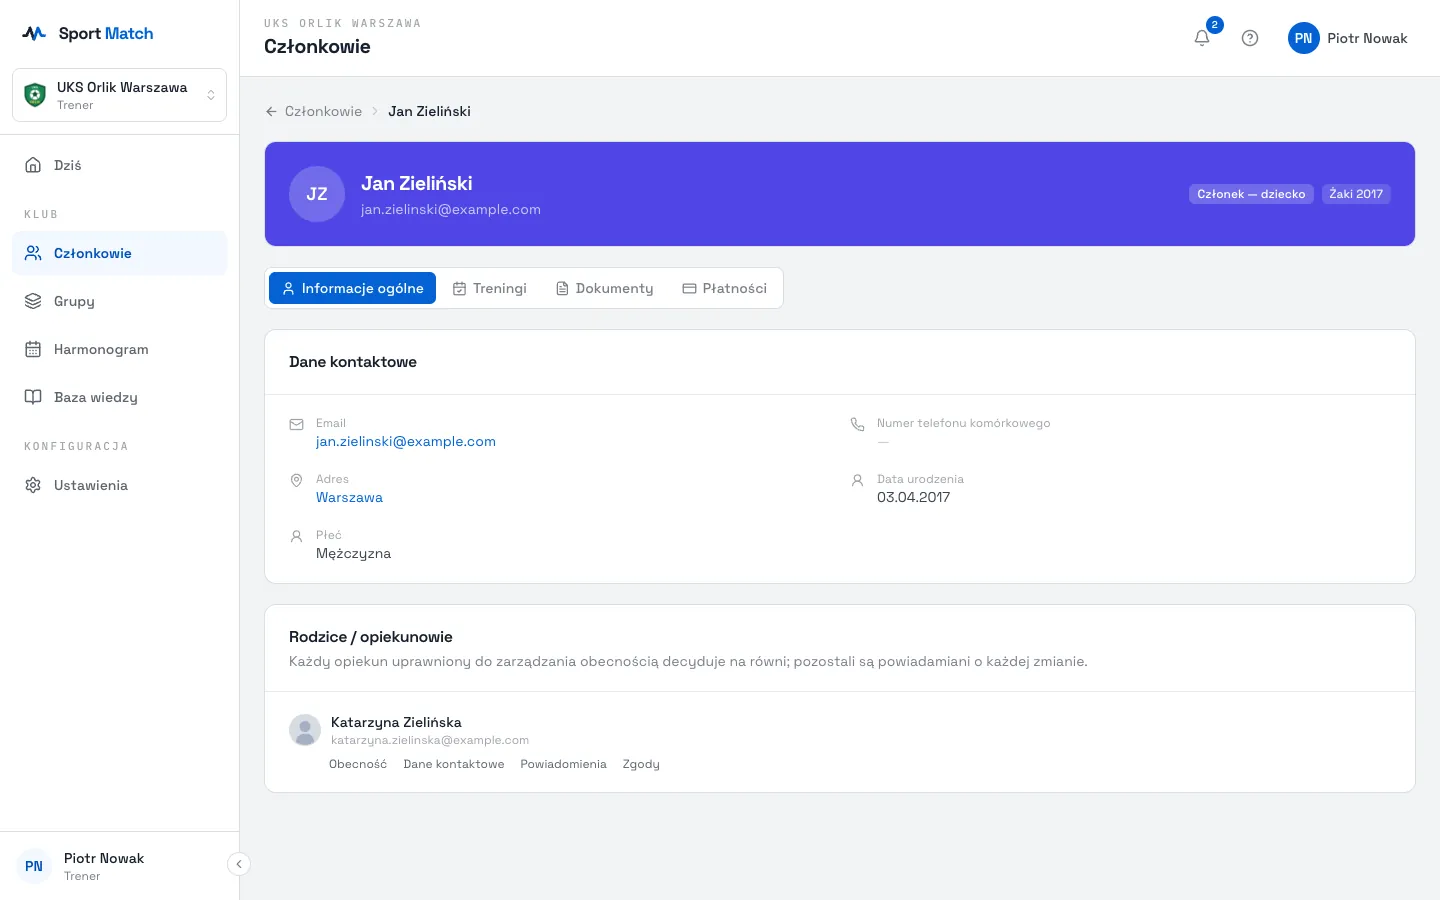Click the birth date 03.04.2017

(914, 497)
